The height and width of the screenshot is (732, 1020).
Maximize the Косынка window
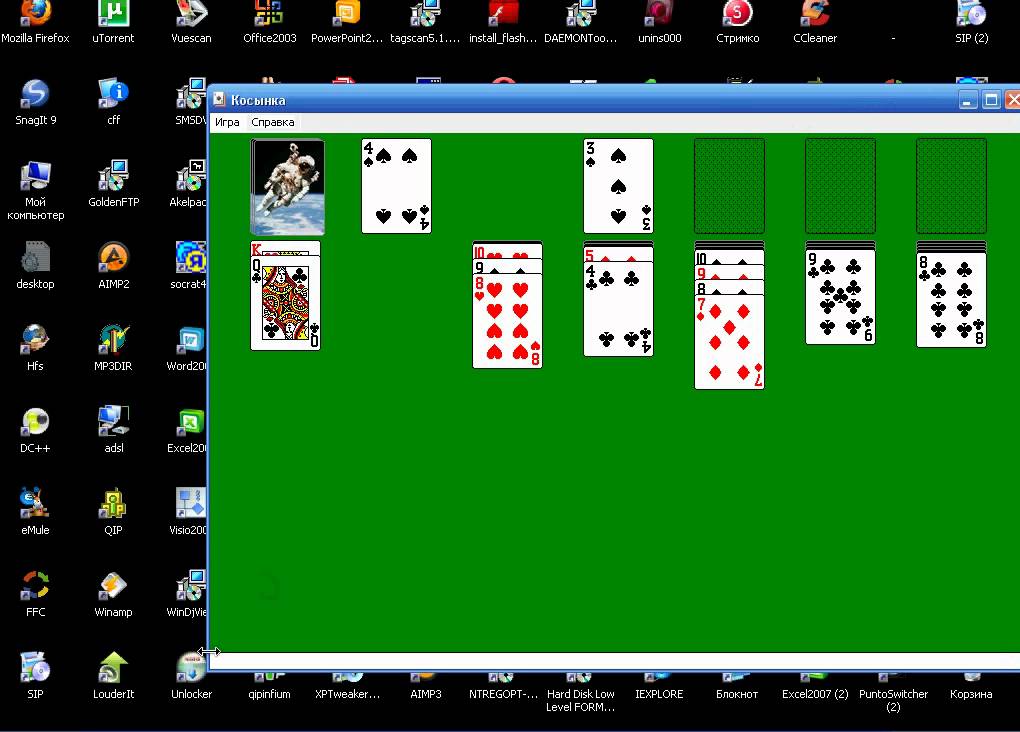tap(991, 100)
